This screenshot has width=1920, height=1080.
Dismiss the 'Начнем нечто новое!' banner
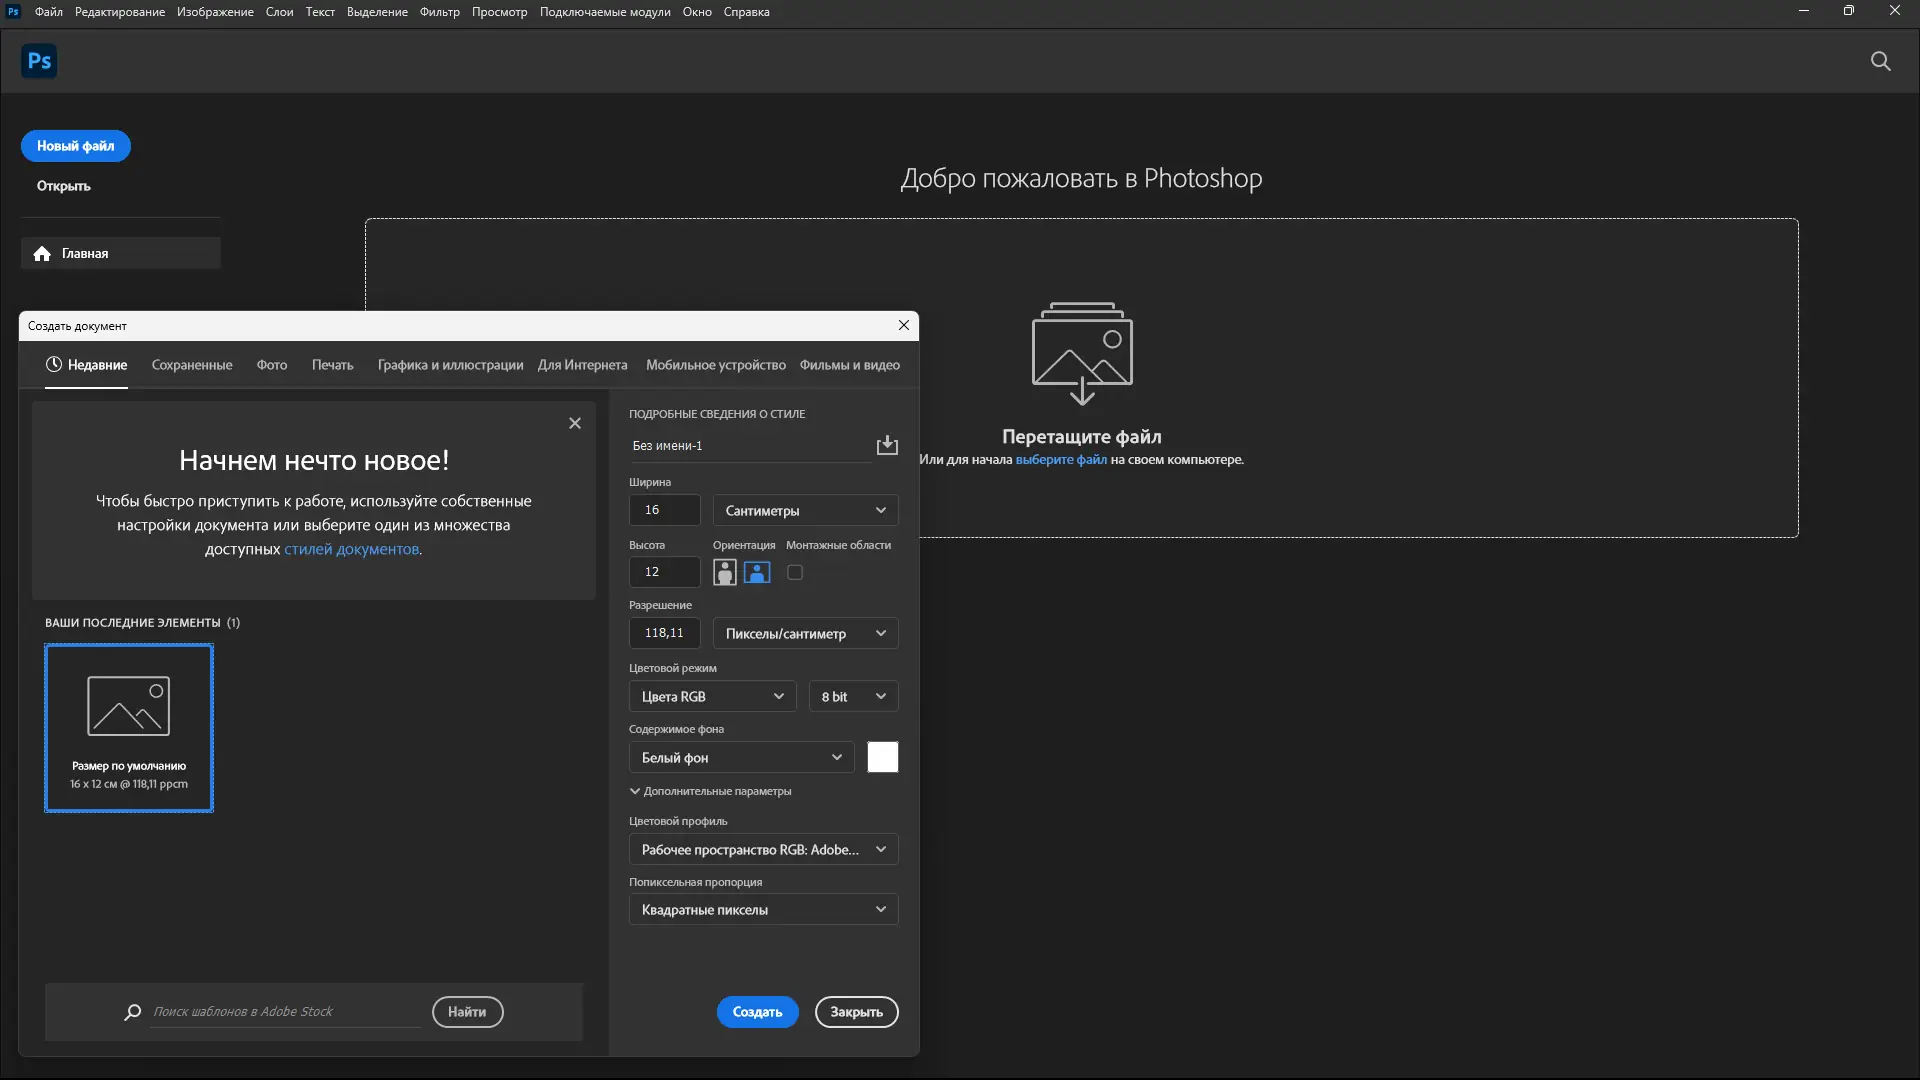(575, 423)
